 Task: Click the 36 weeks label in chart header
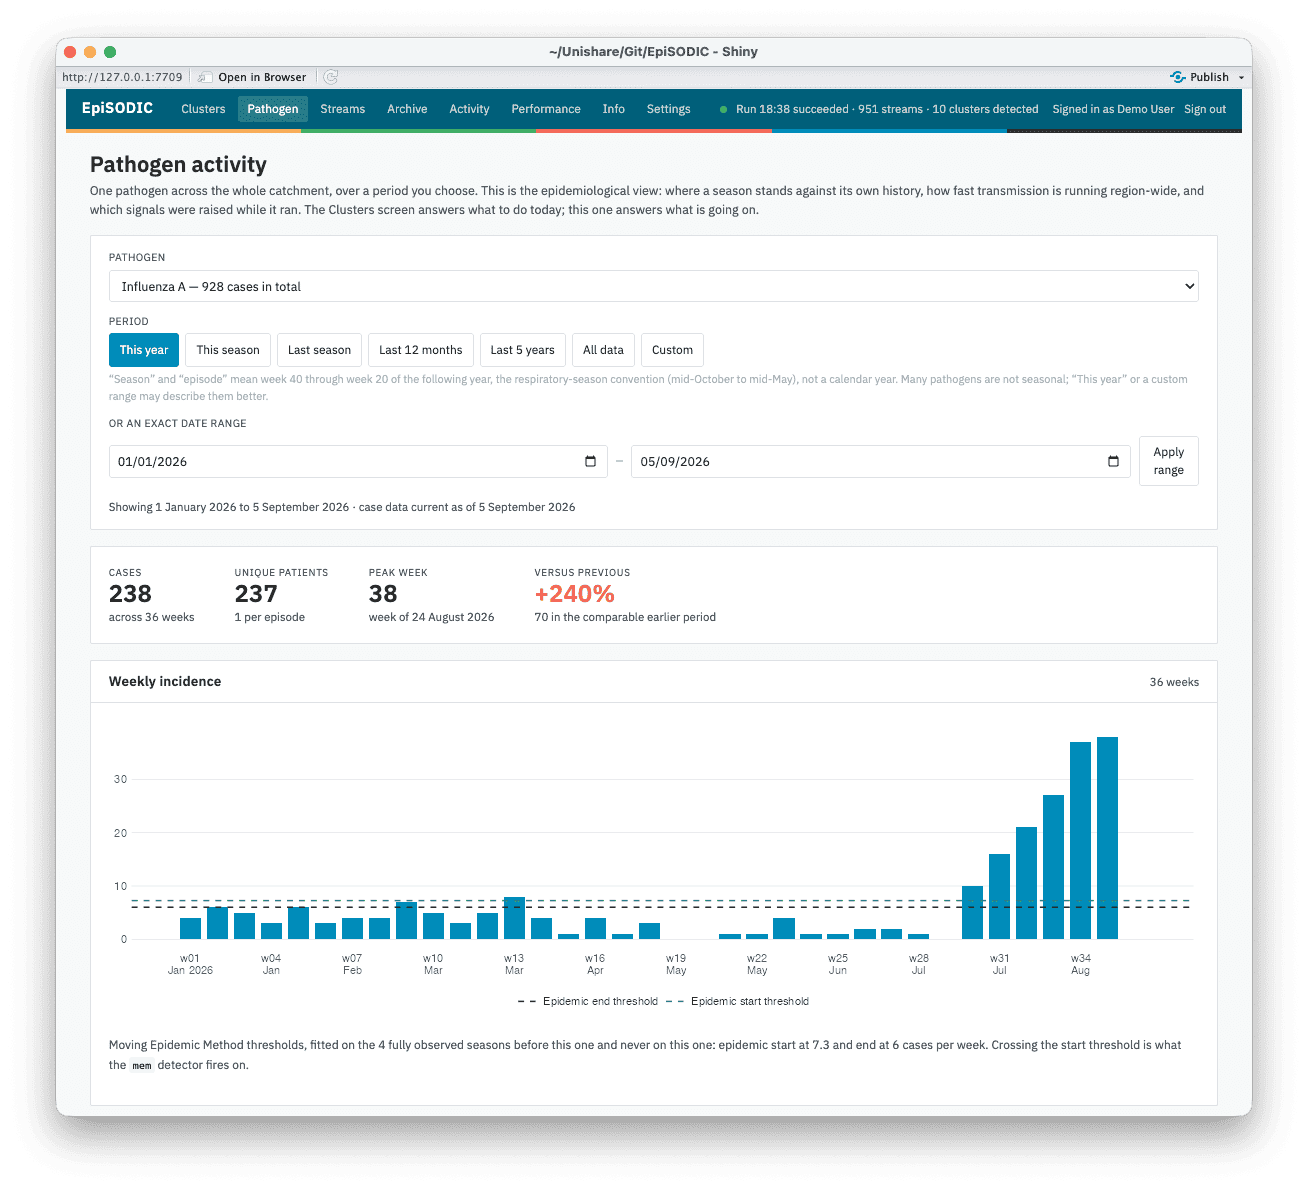(x=1174, y=682)
